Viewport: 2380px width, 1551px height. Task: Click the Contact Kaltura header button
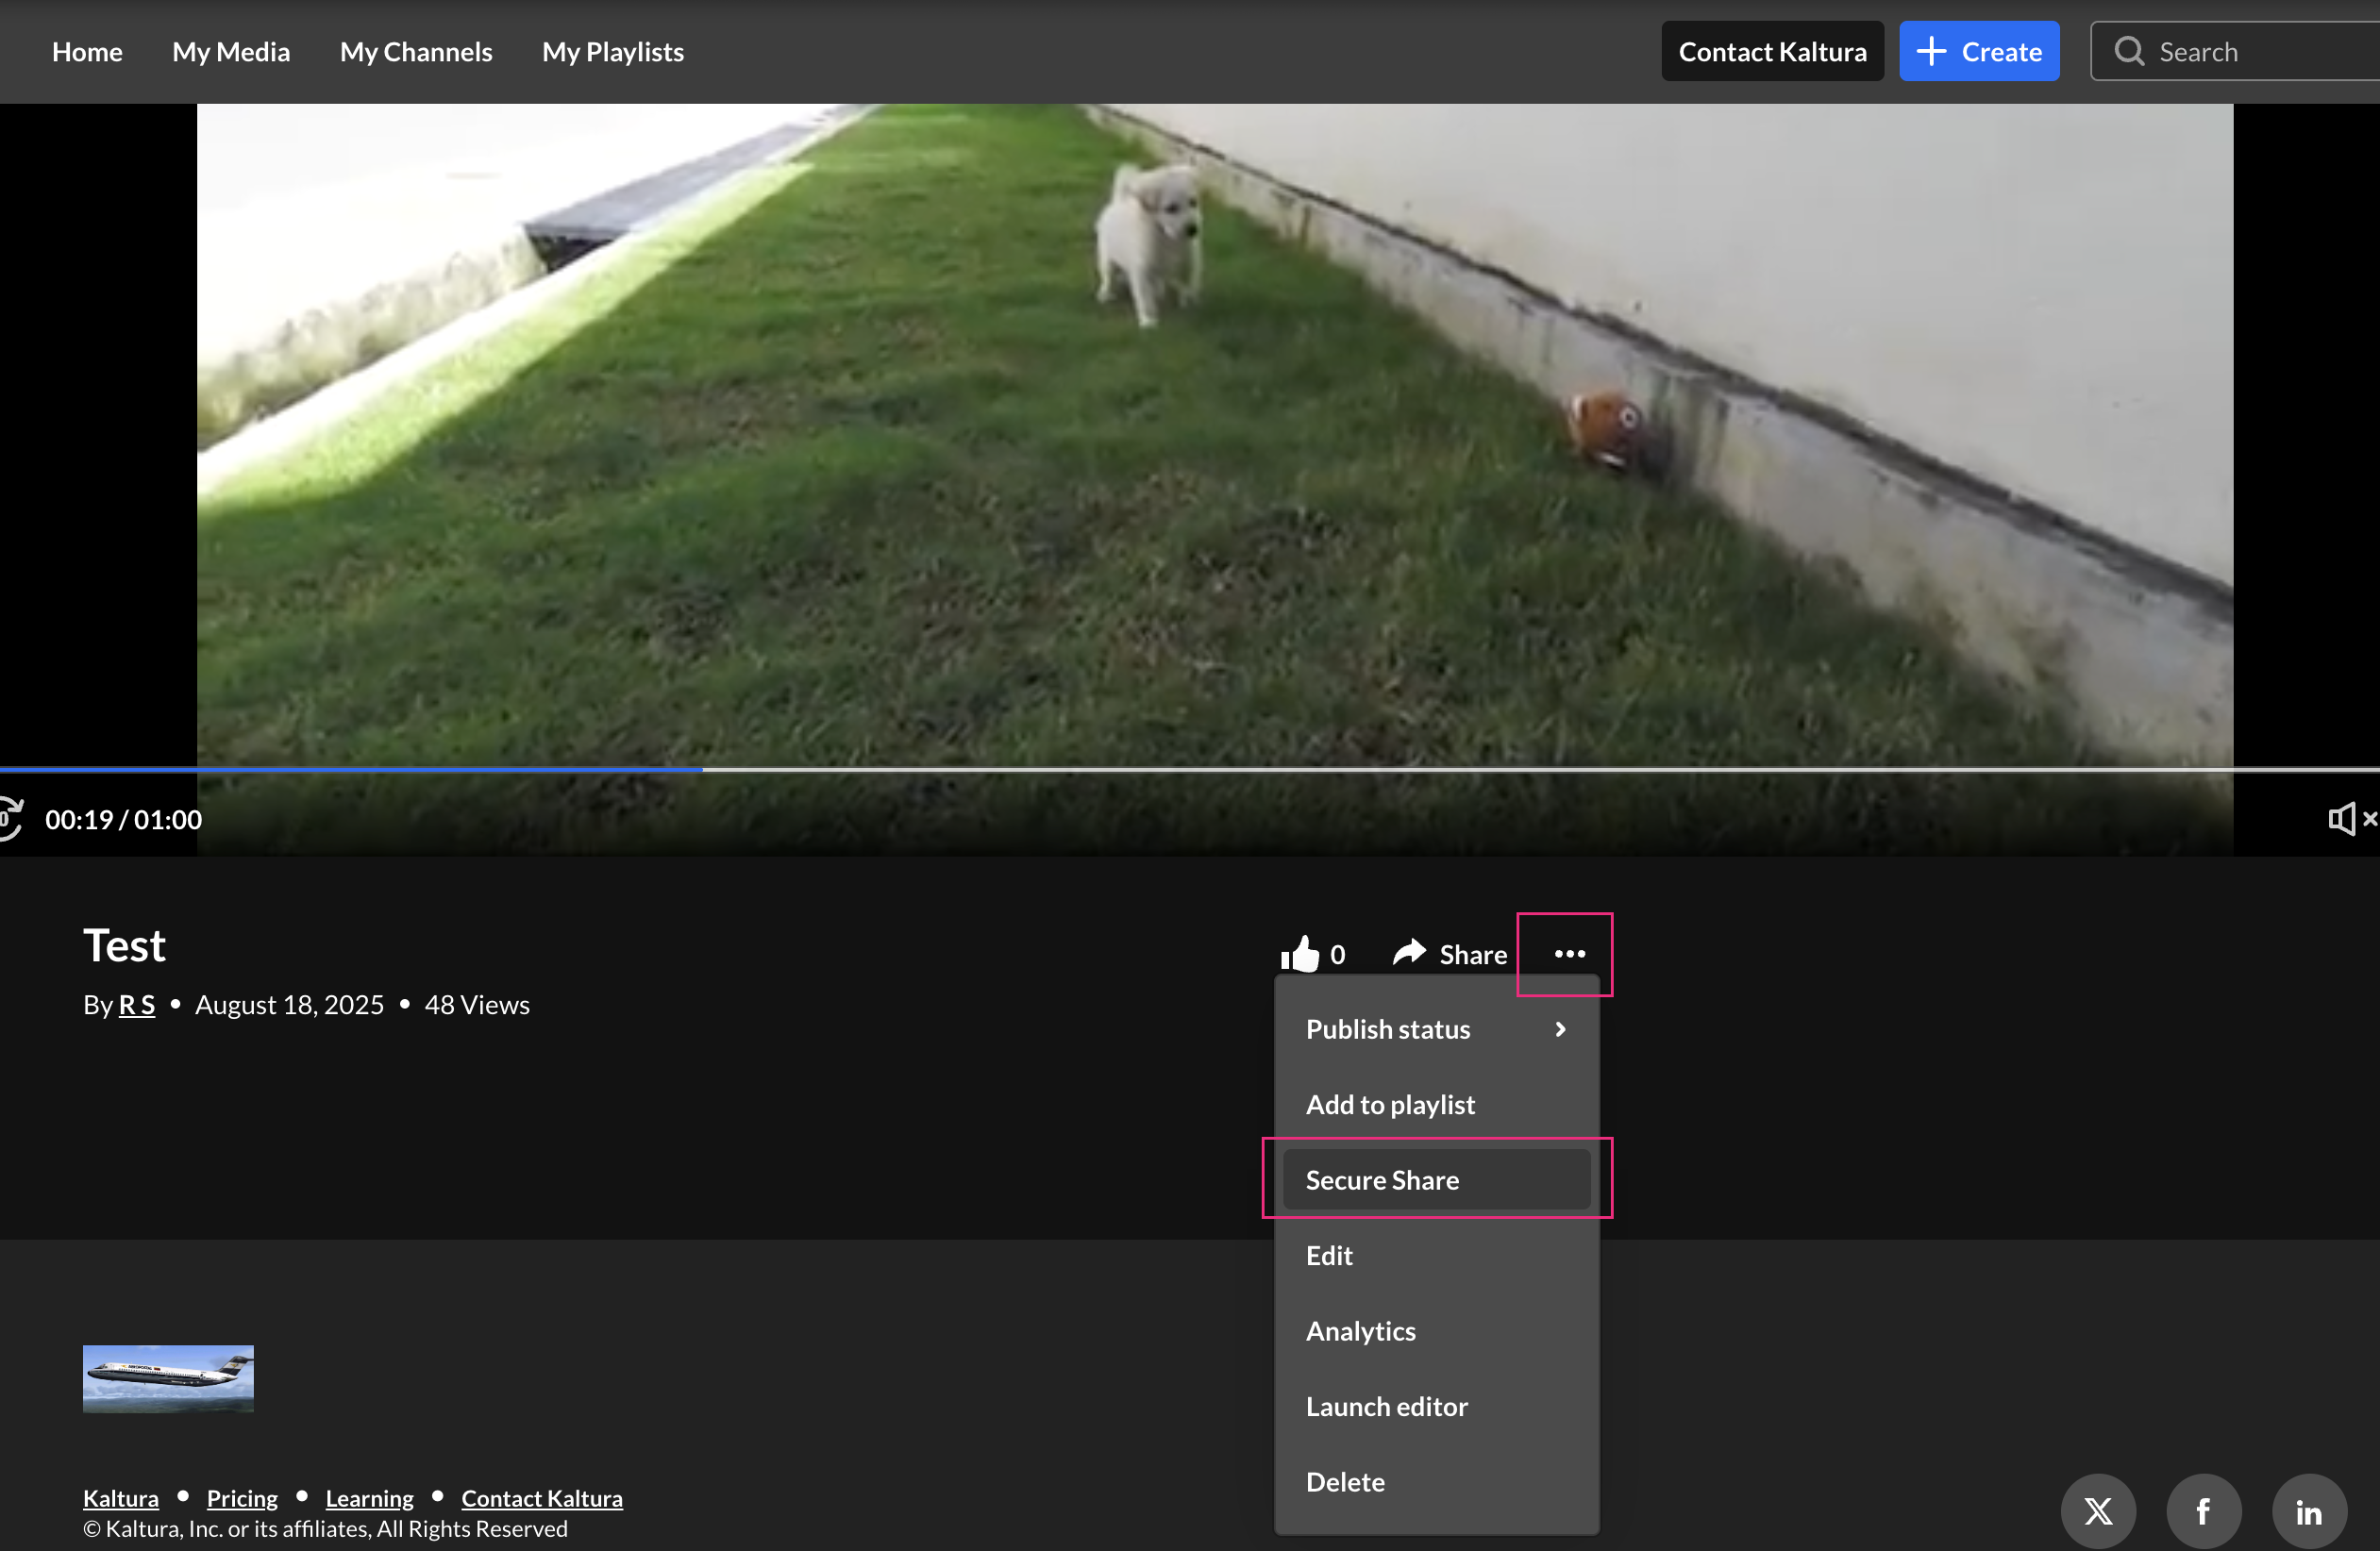pyautogui.click(x=1772, y=51)
